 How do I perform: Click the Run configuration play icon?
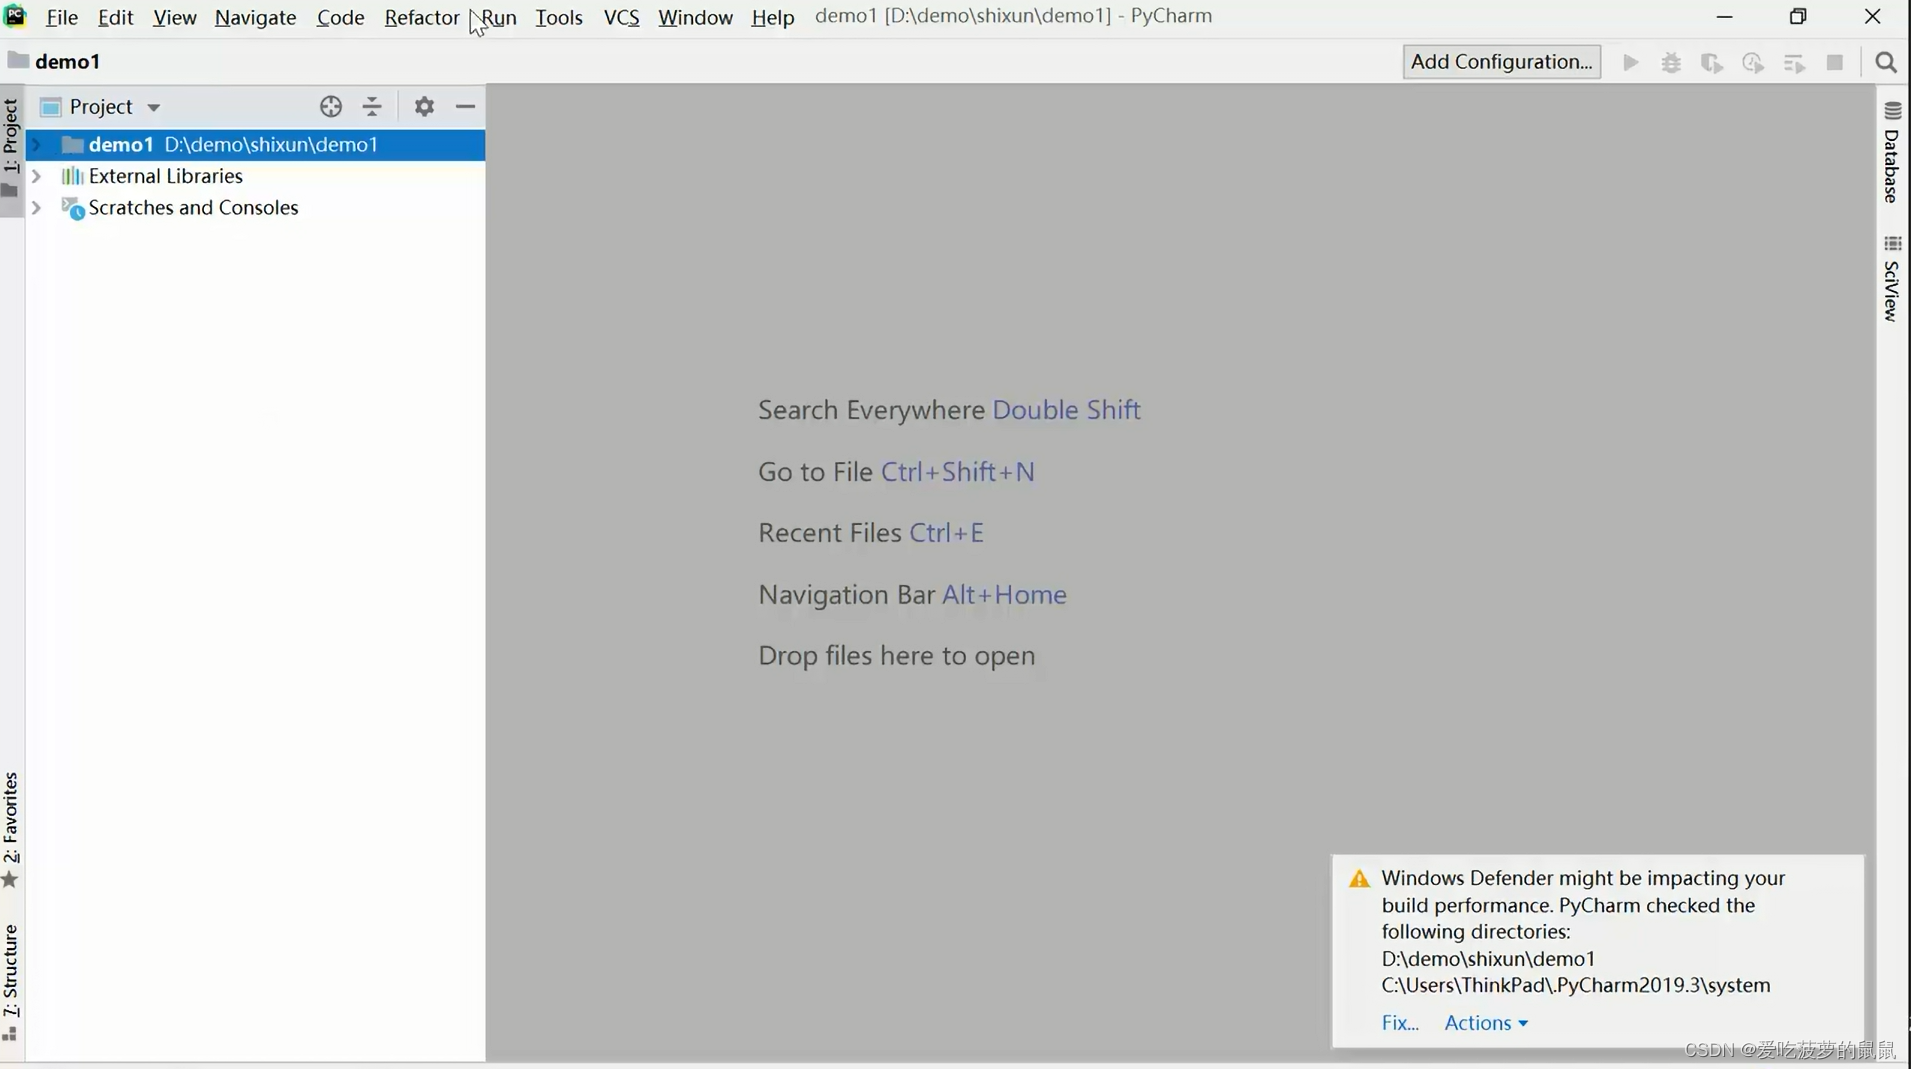click(1630, 62)
